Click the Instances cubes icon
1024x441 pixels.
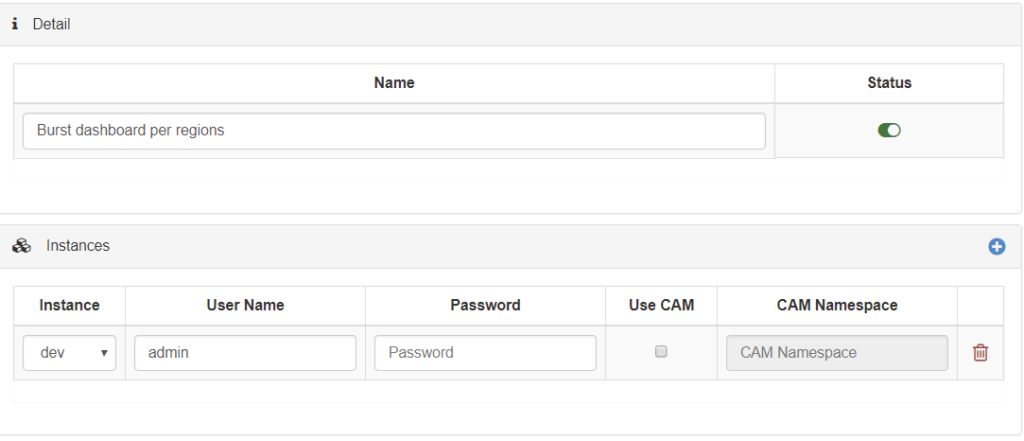(x=20, y=246)
